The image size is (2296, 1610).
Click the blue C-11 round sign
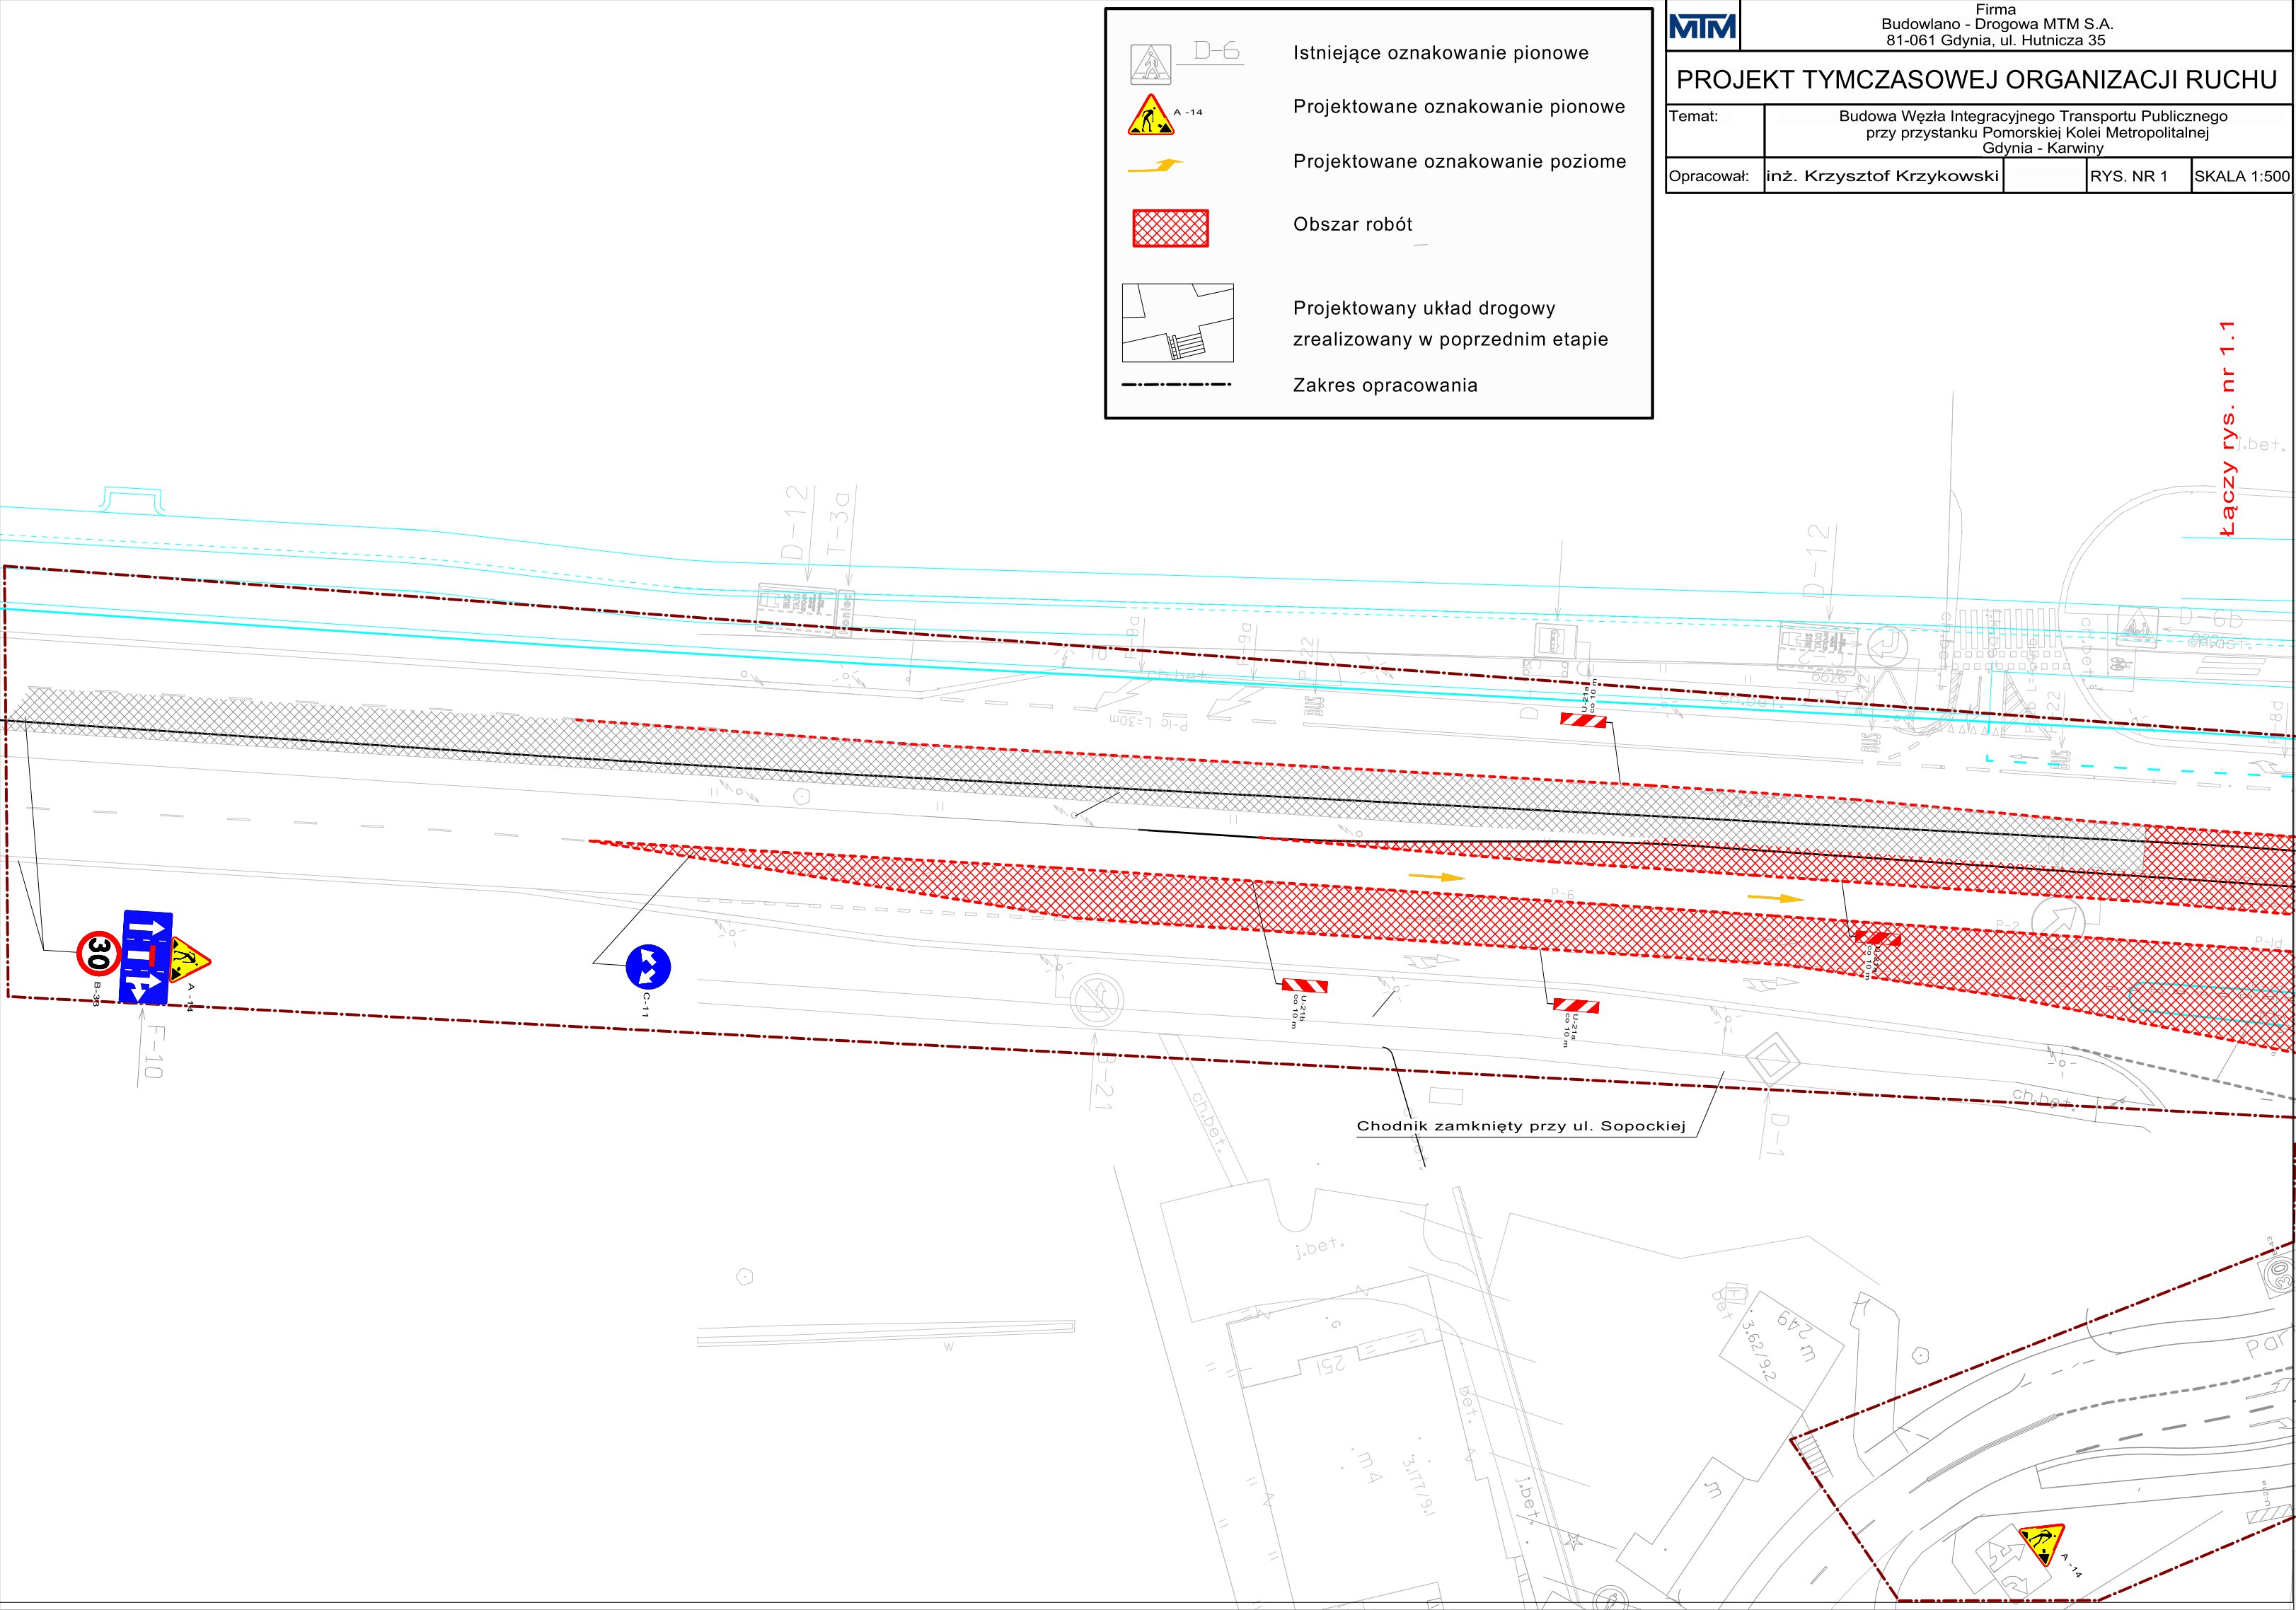[648, 967]
